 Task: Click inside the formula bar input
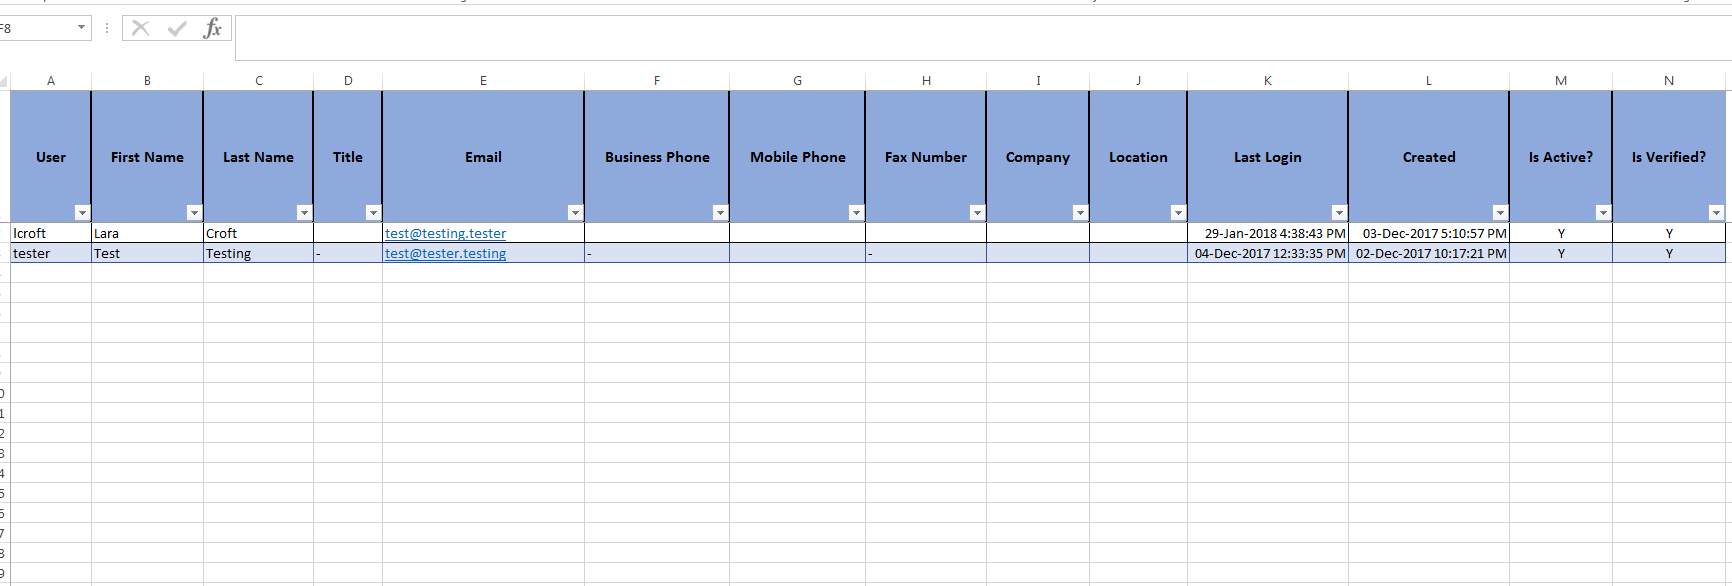pyautogui.click(x=983, y=37)
